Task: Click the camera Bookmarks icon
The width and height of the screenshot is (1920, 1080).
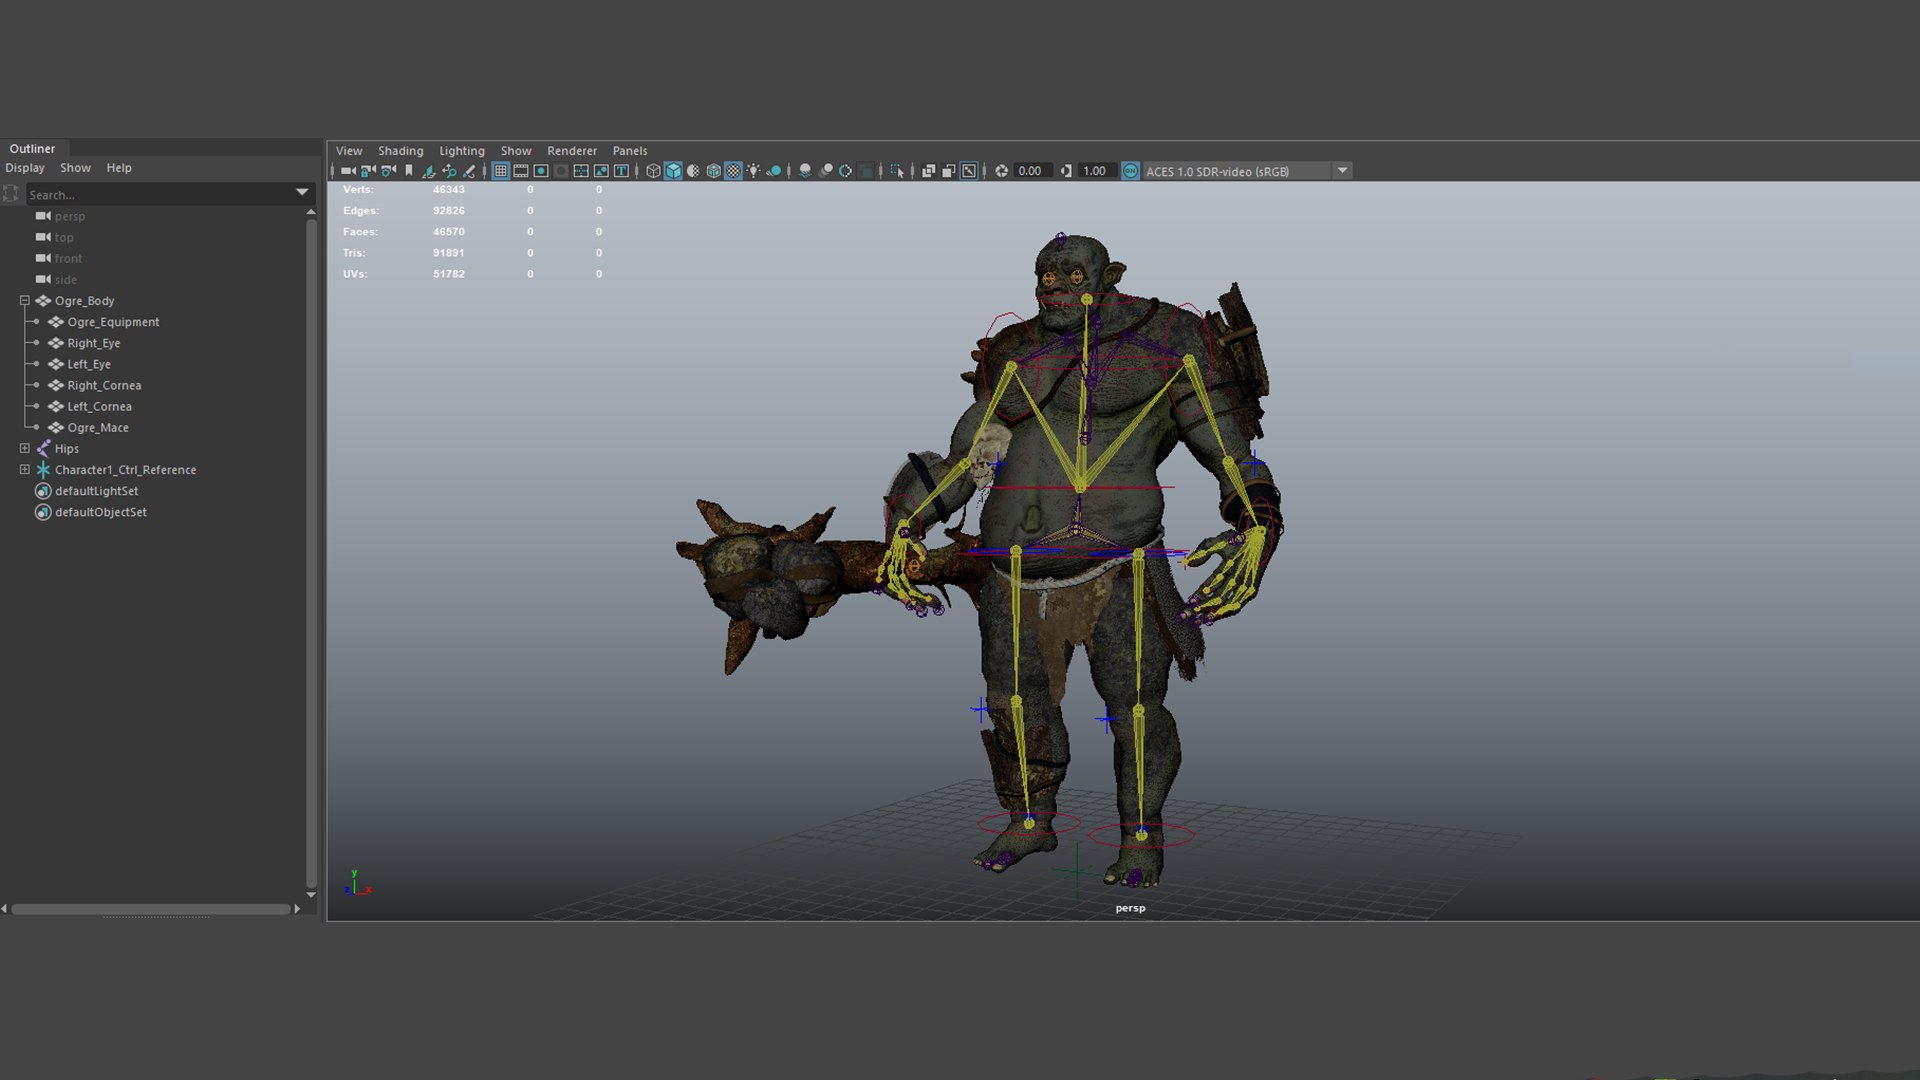Action: 409,171
